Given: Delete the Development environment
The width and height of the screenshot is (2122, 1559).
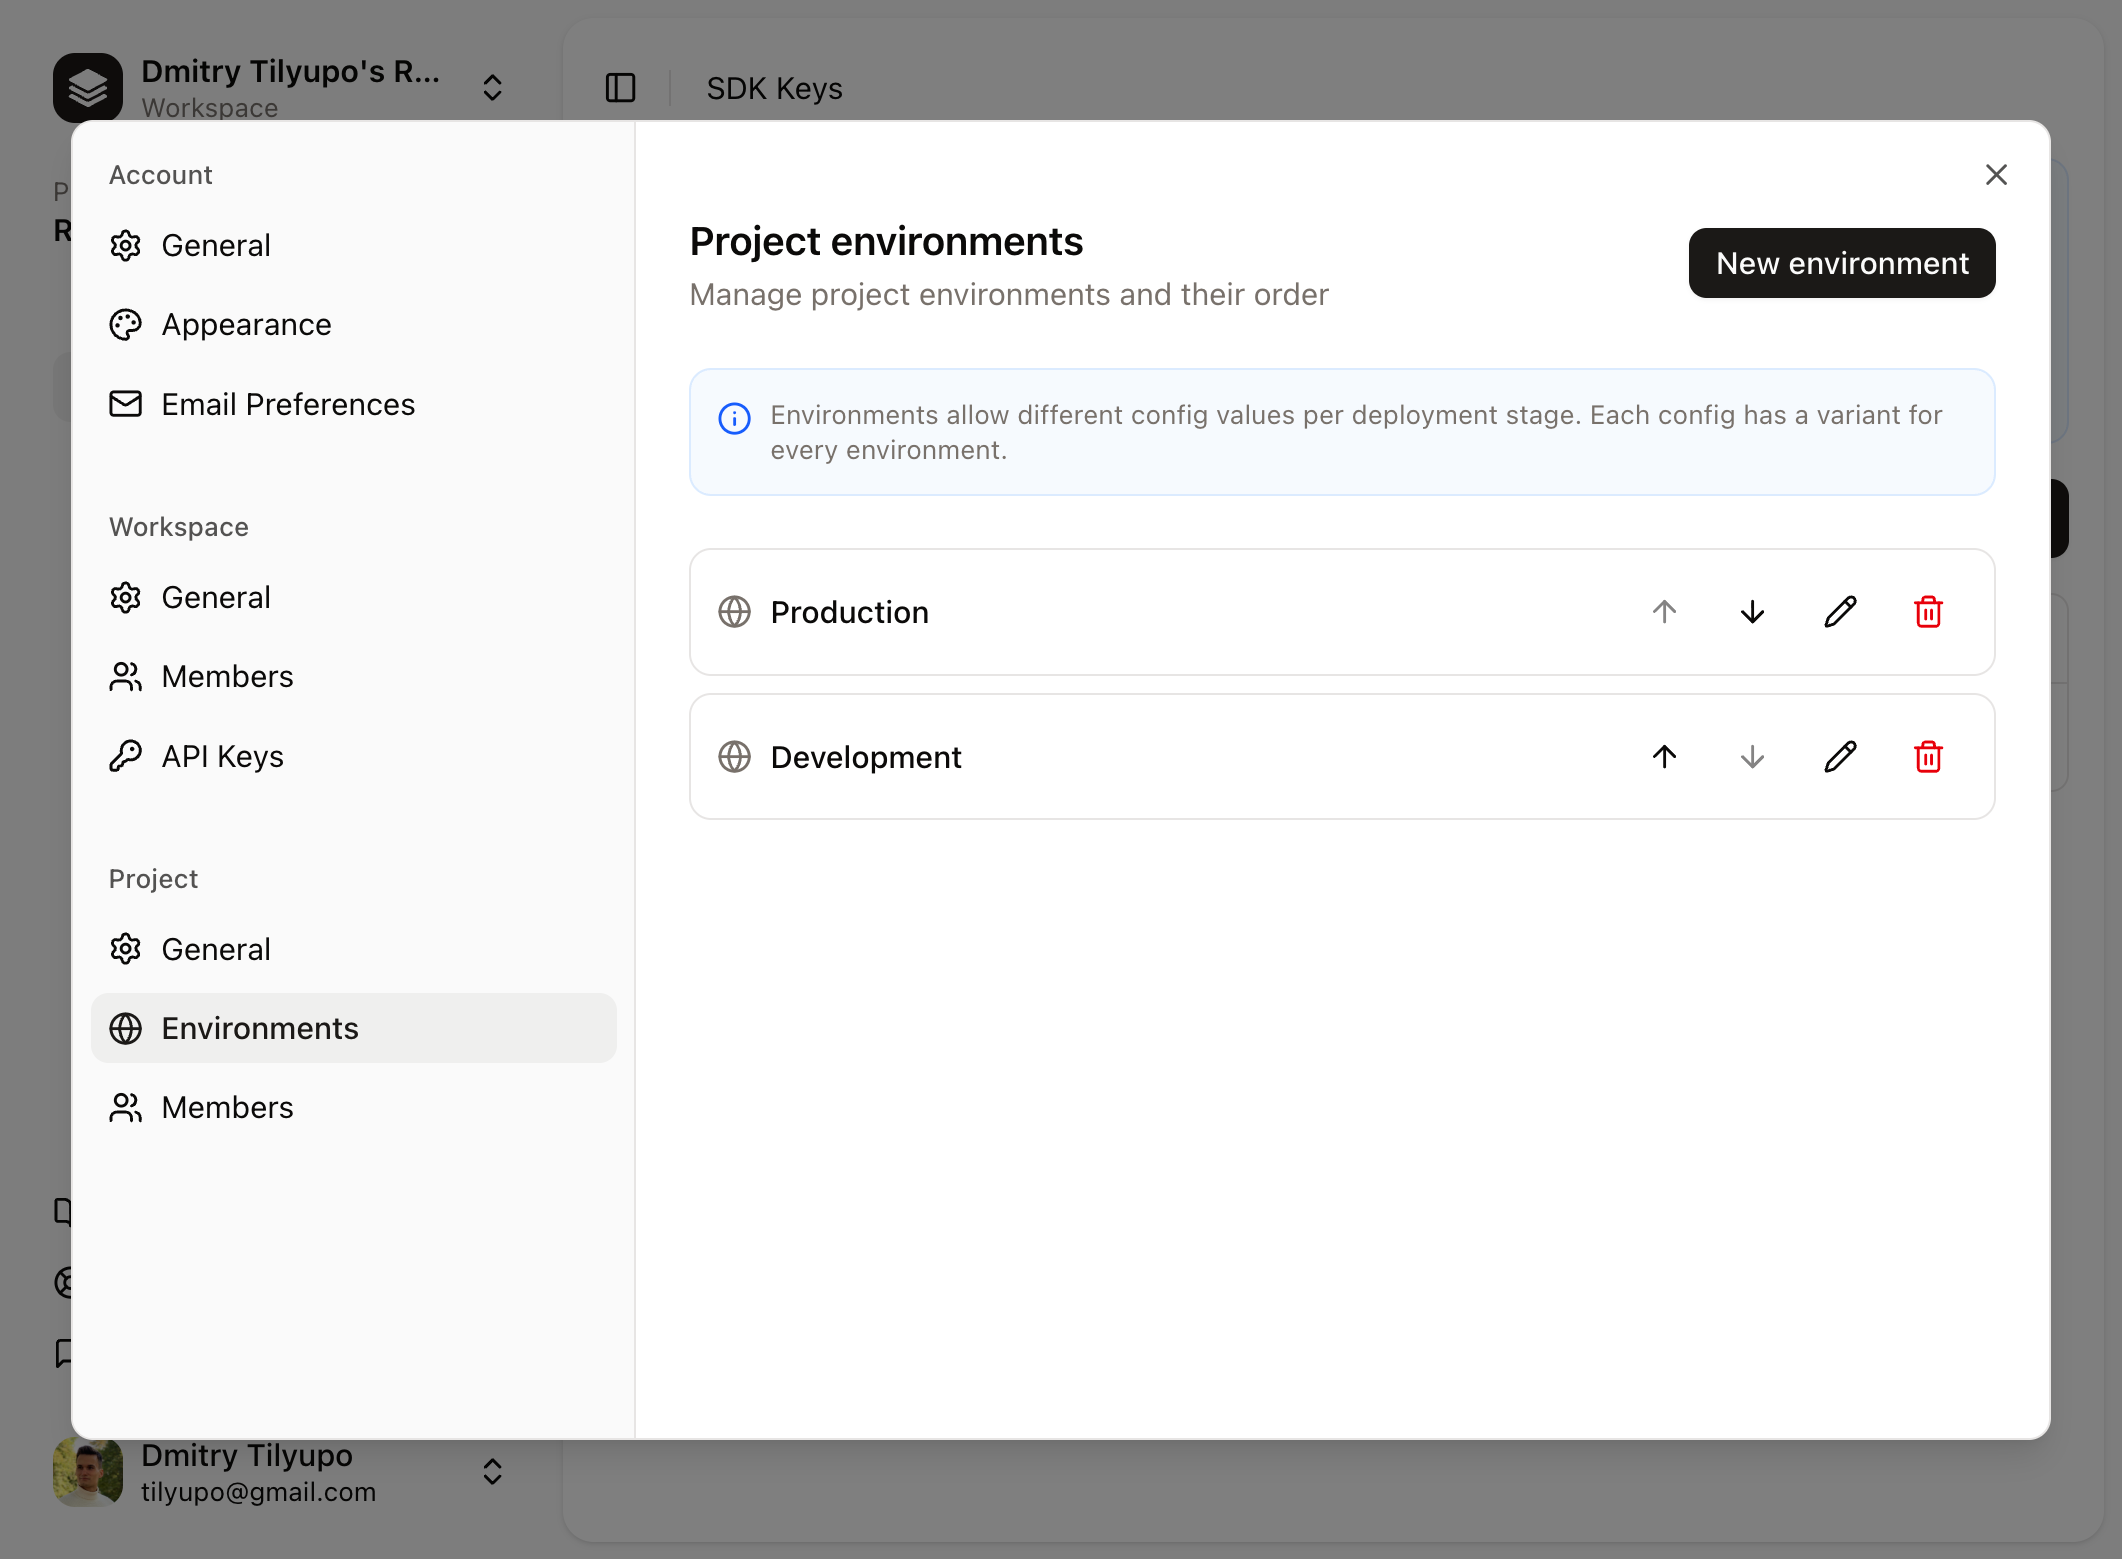Looking at the screenshot, I should 1928,757.
